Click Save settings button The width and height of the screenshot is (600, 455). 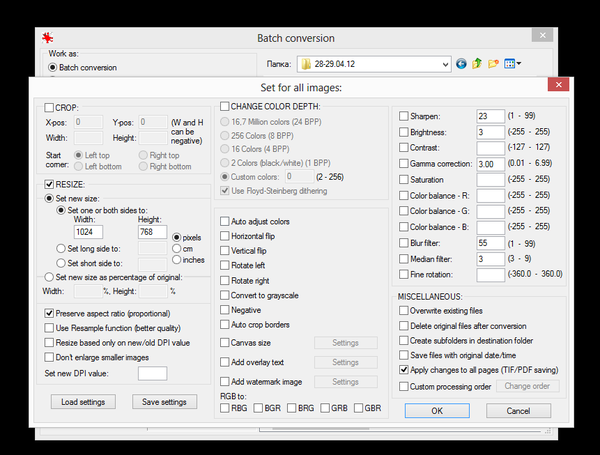pos(165,402)
